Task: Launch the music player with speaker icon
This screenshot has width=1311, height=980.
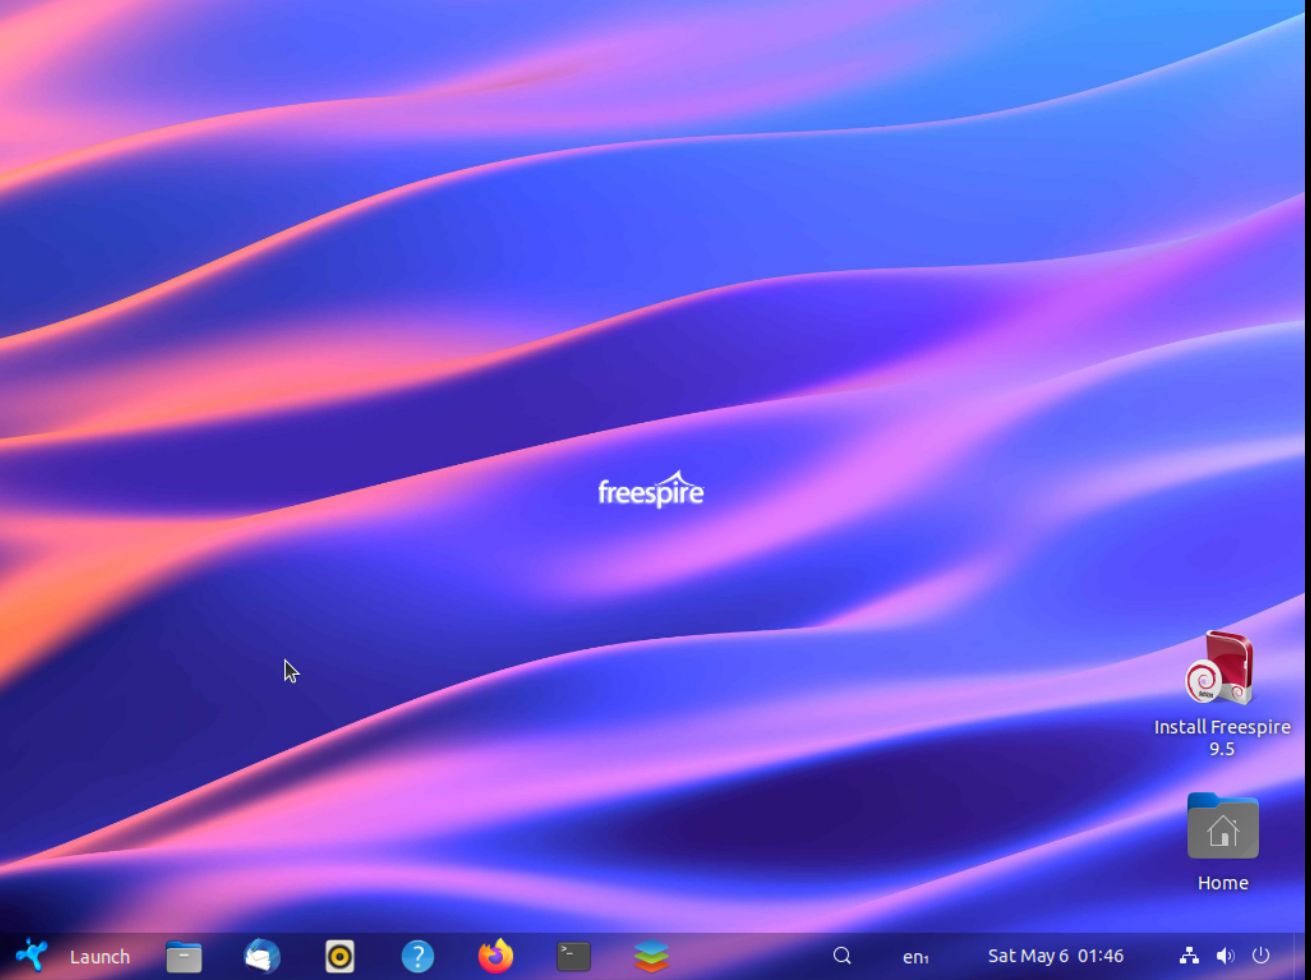Action: [341, 957]
